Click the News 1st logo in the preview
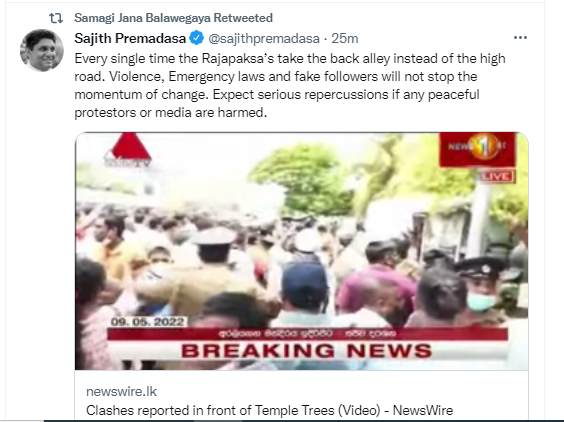 click(477, 149)
